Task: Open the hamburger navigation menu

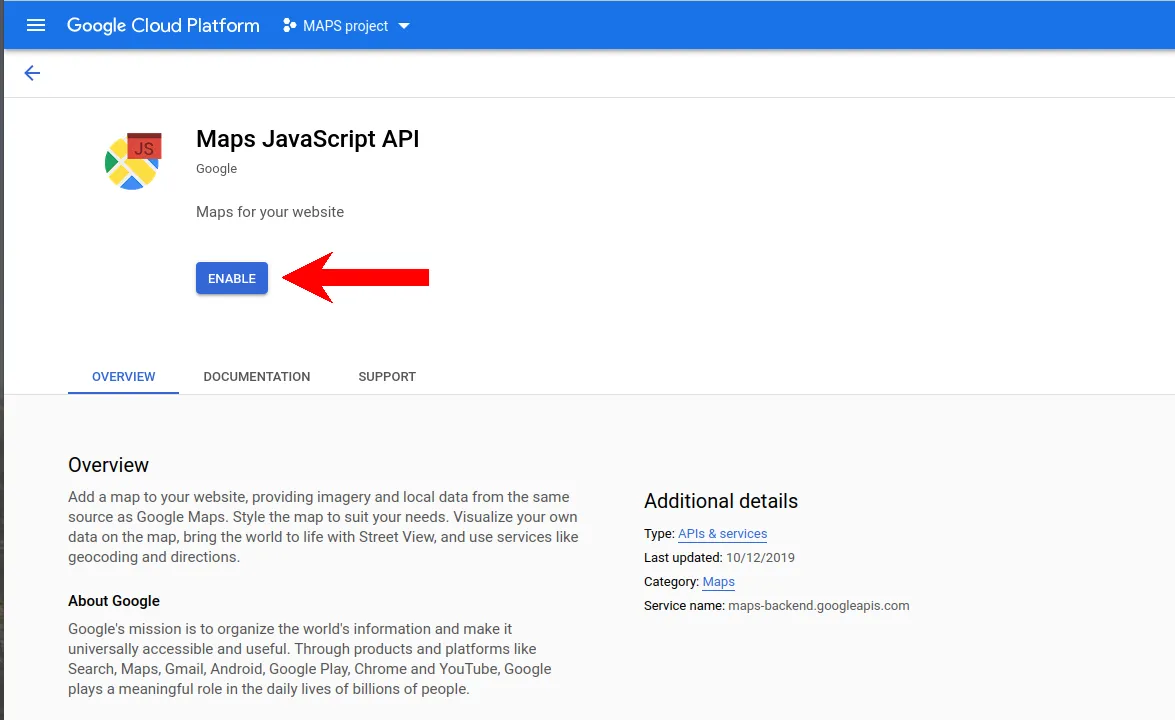Action: [36, 25]
